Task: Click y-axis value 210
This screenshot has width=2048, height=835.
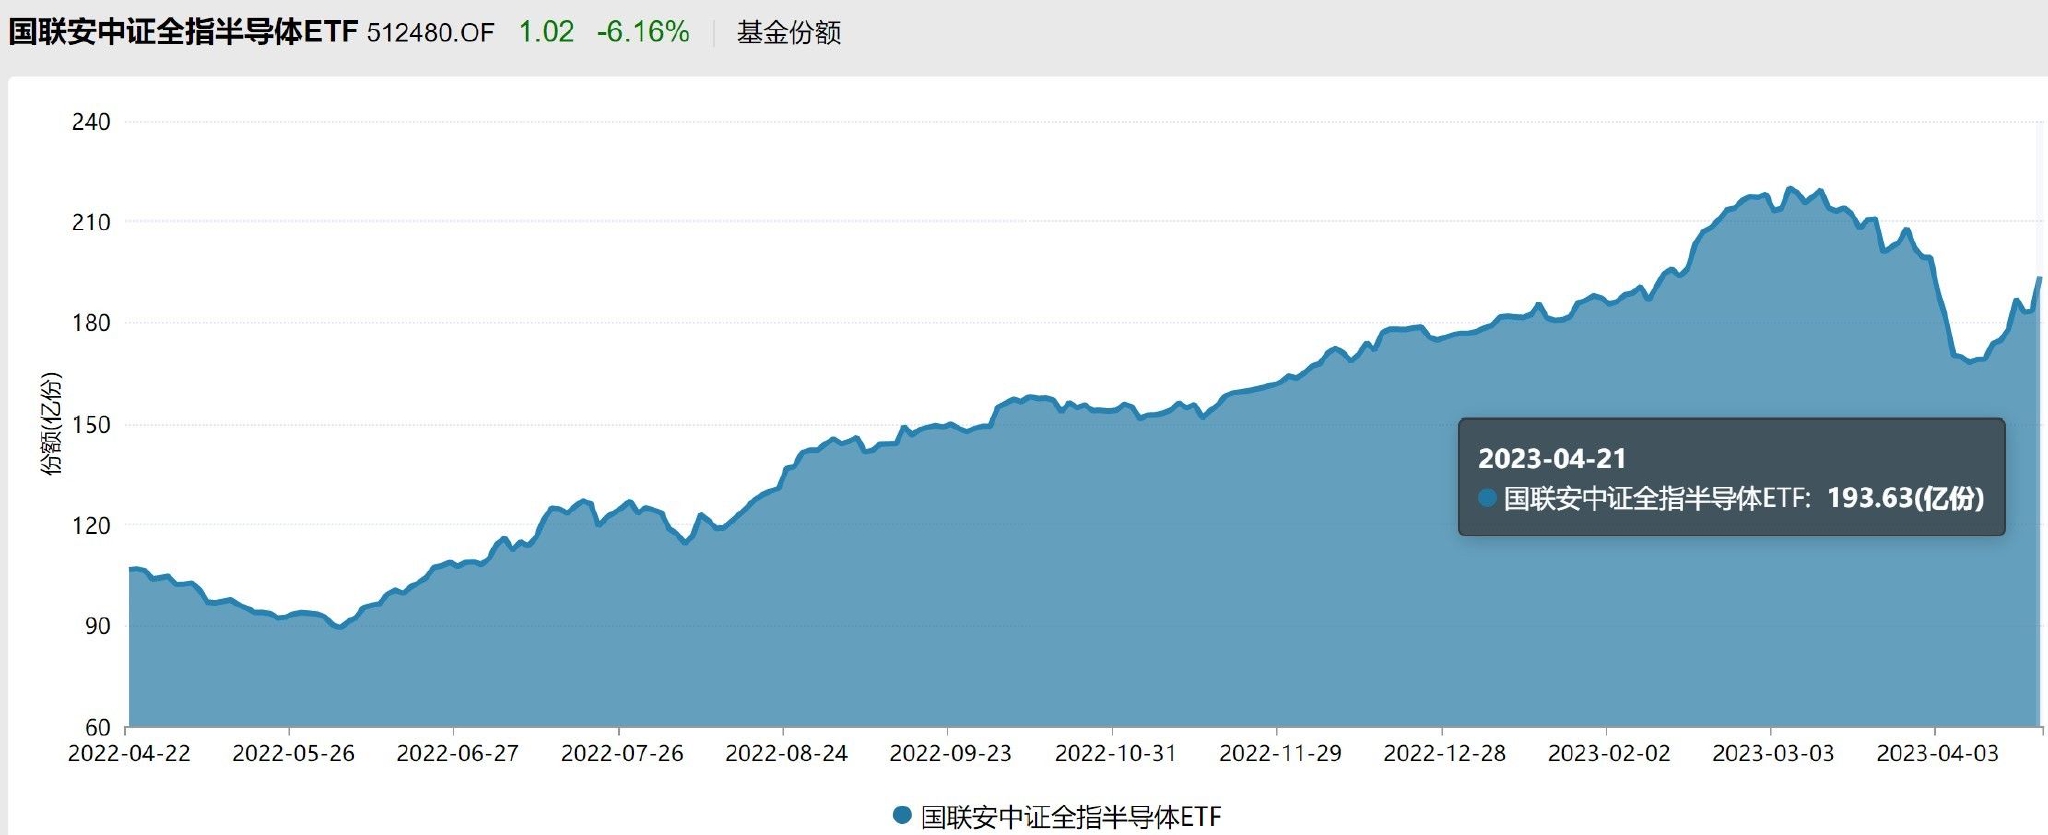Action: 91,222
